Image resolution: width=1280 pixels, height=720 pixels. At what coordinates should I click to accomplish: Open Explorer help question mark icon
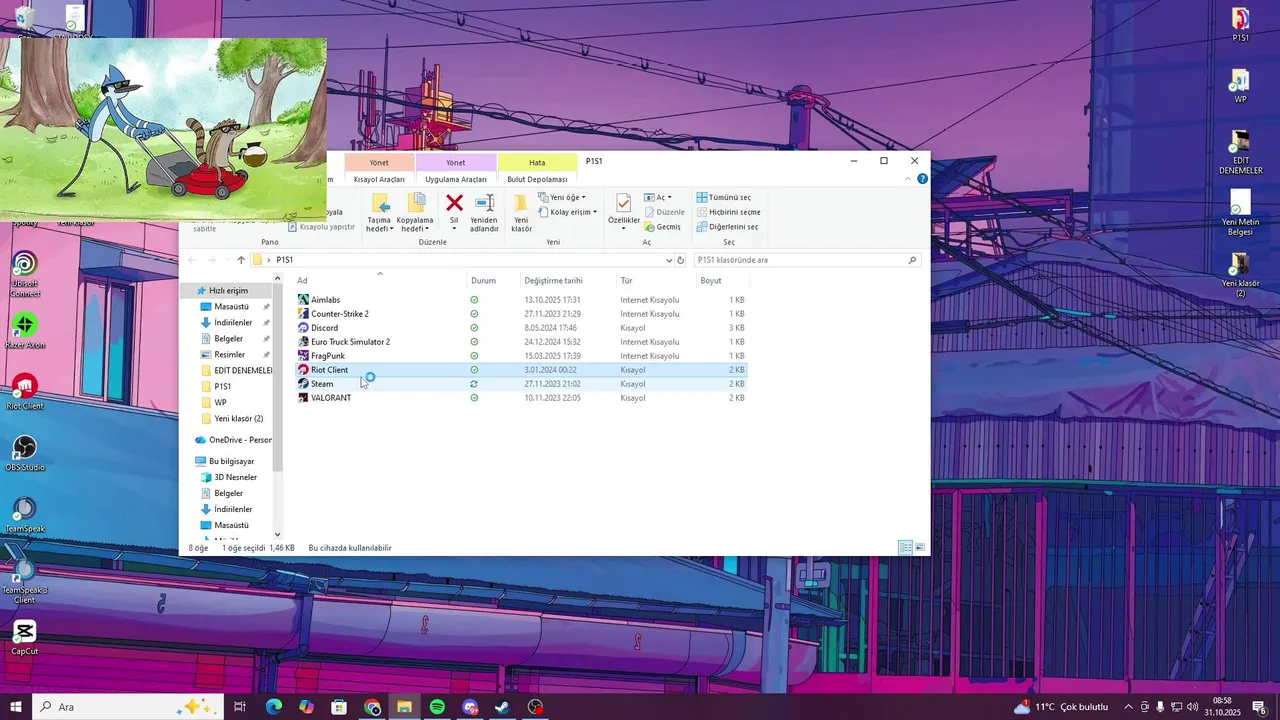(x=922, y=179)
